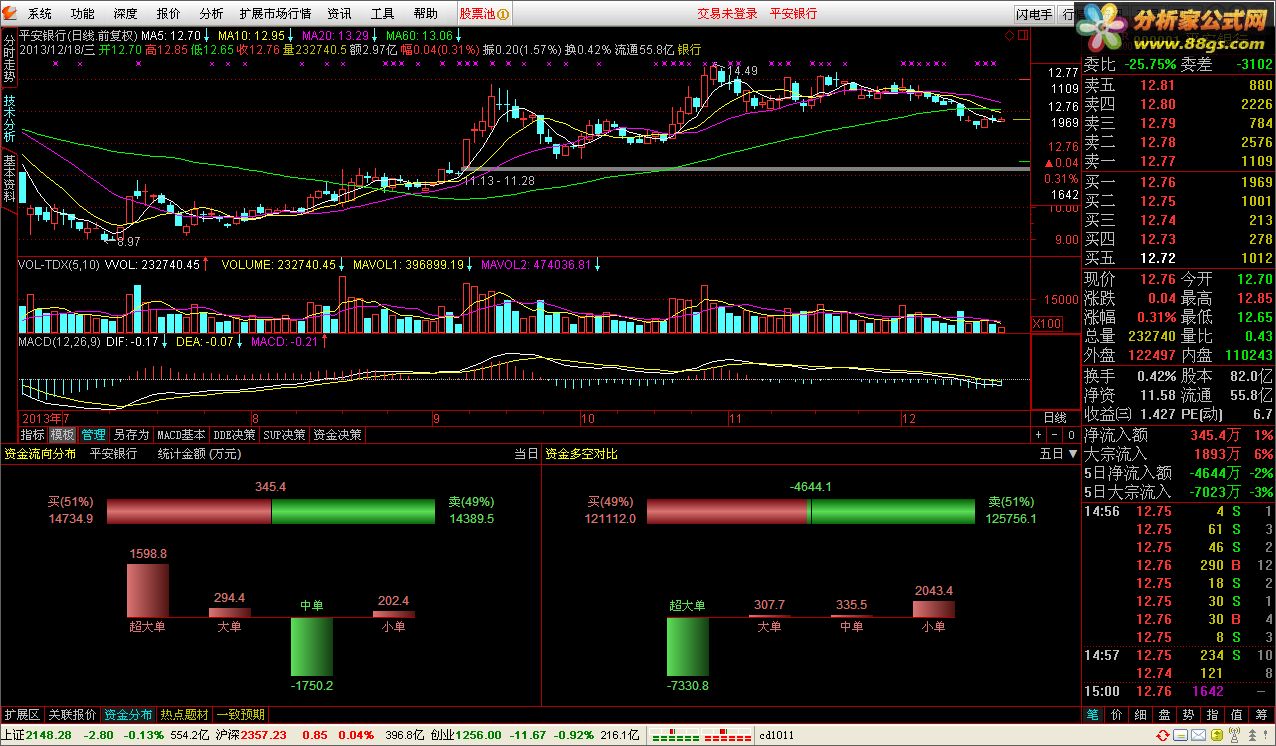Click the 指标 tab below chart

[33, 435]
